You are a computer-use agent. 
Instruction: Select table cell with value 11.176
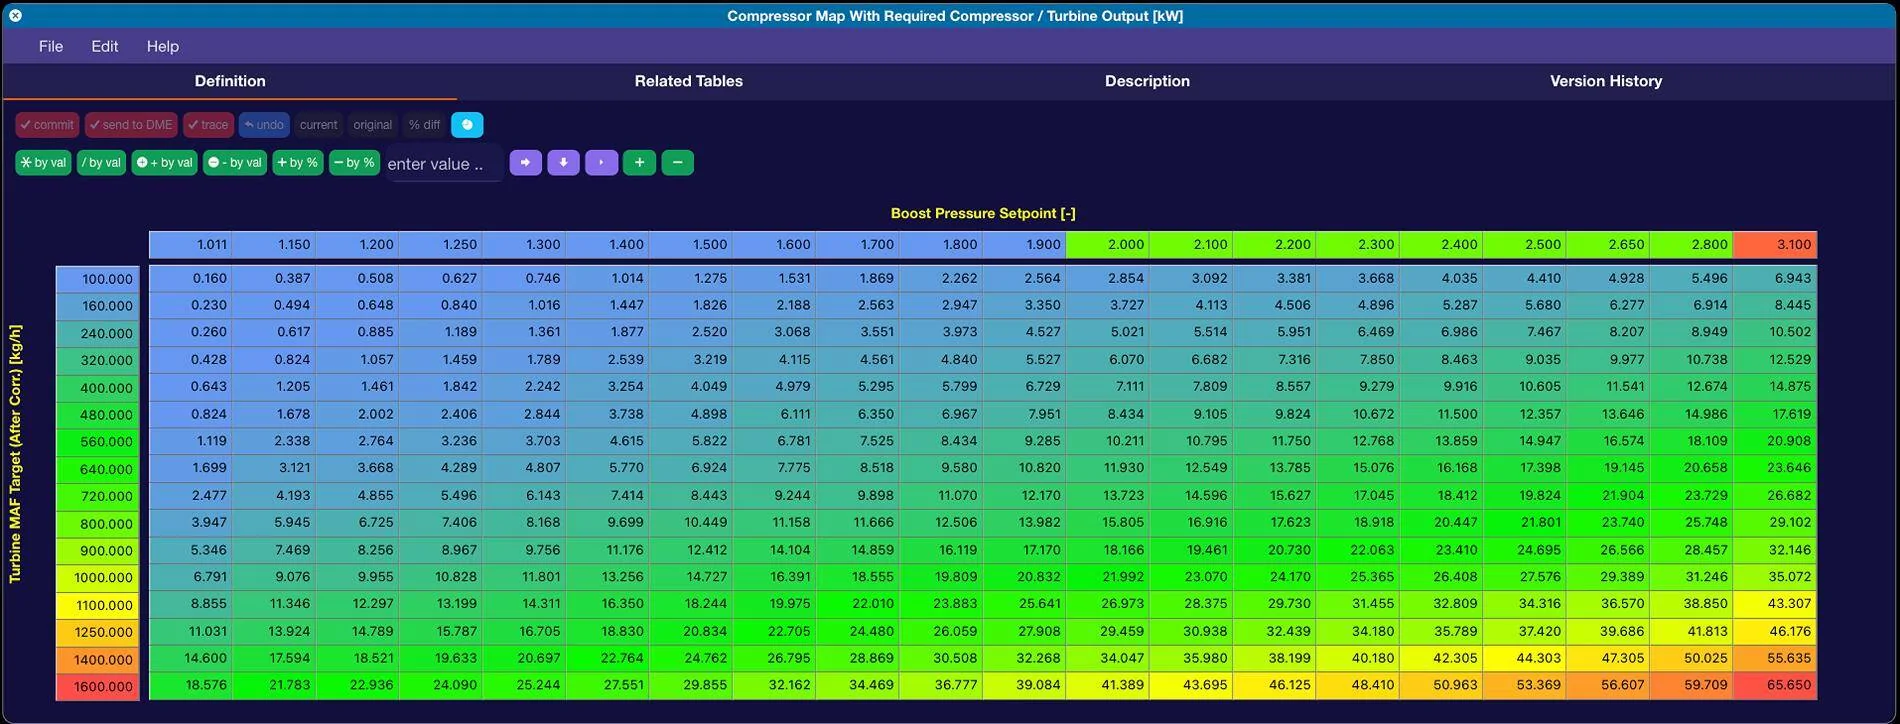pyautogui.click(x=607, y=550)
